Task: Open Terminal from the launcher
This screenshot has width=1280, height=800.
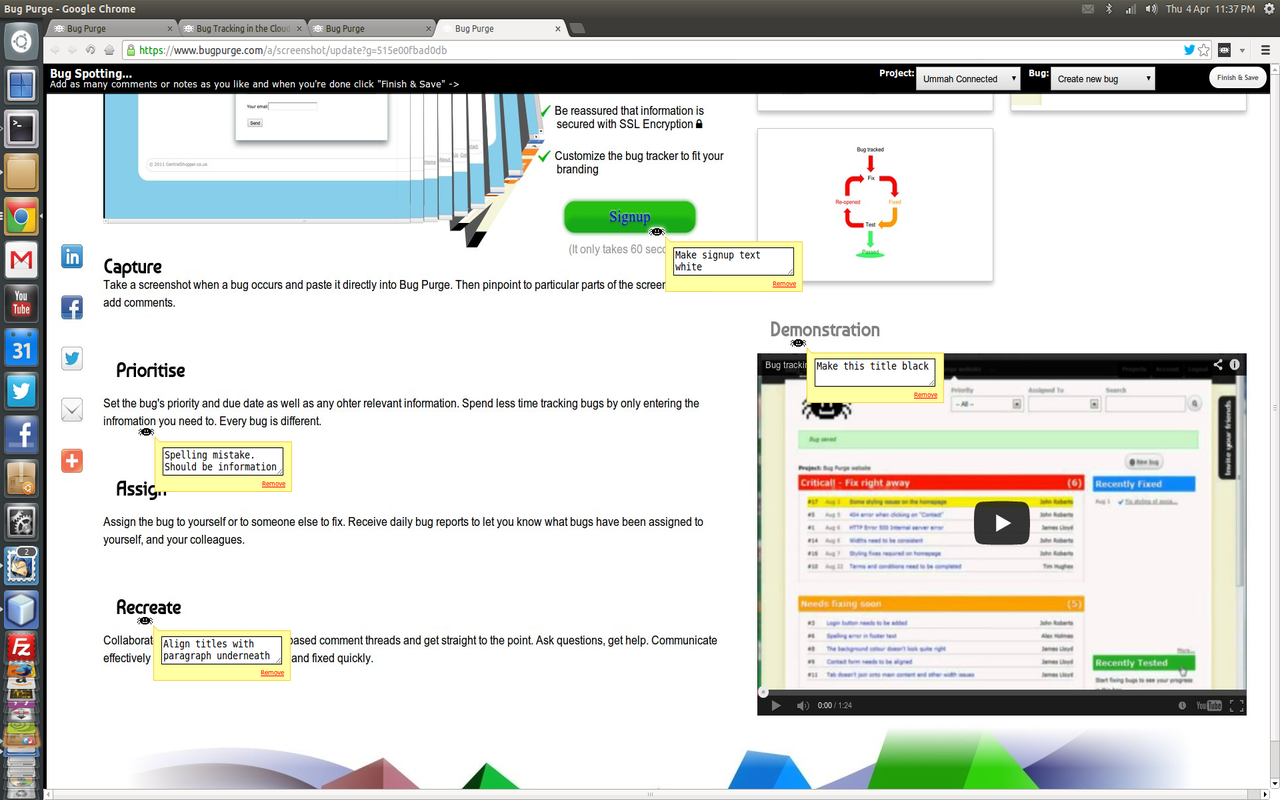Action: click(22, 128)
